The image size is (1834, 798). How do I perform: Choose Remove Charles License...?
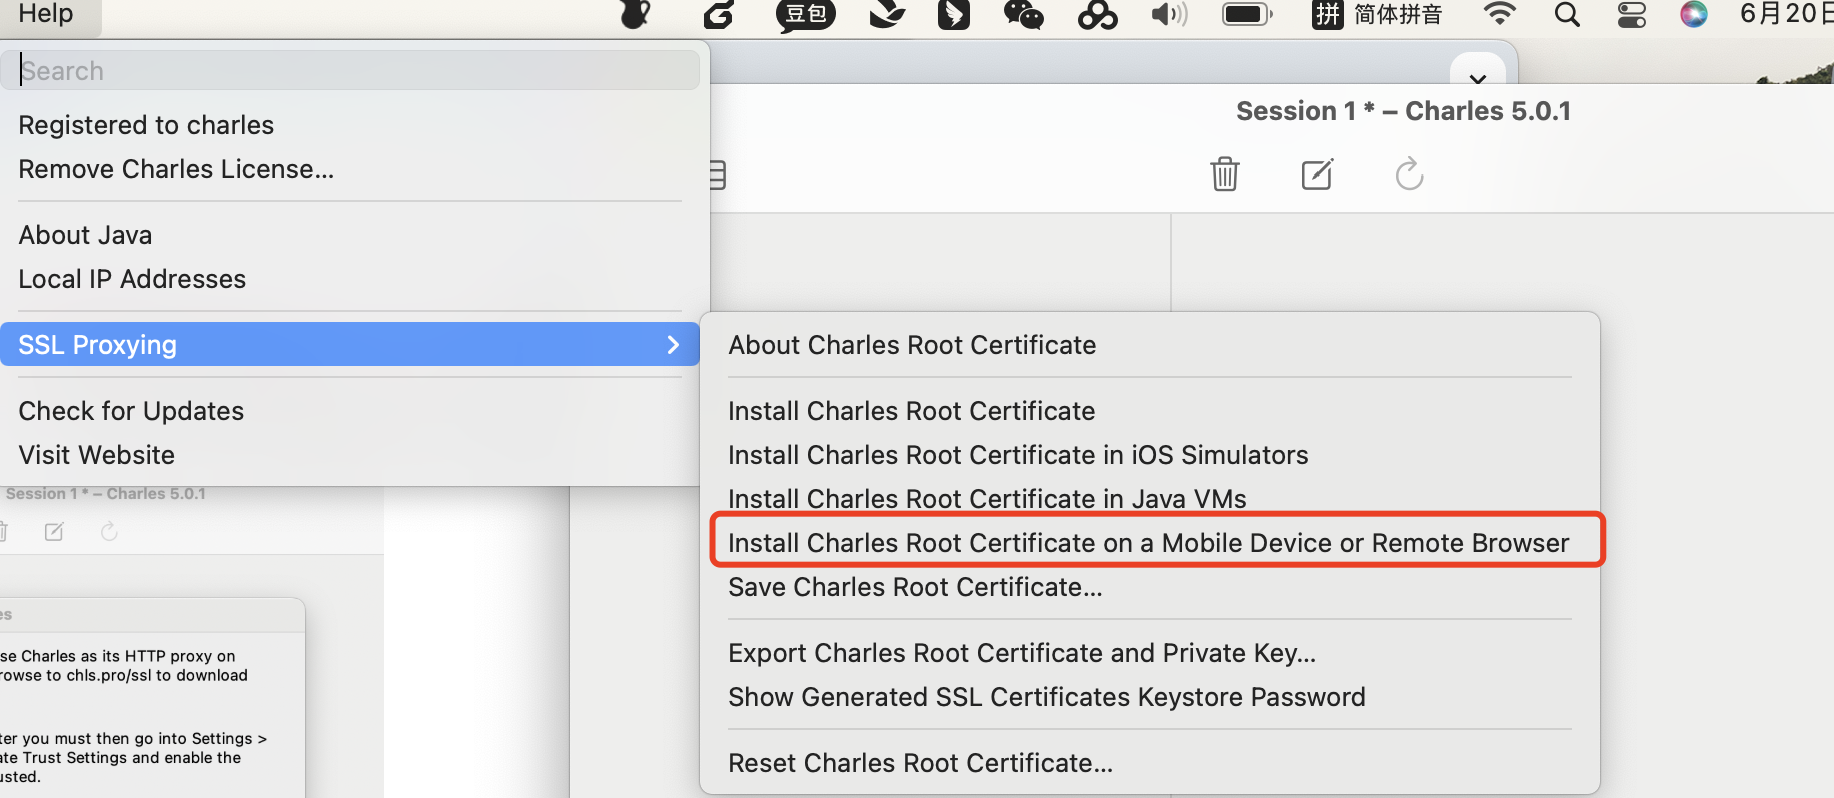176,169
